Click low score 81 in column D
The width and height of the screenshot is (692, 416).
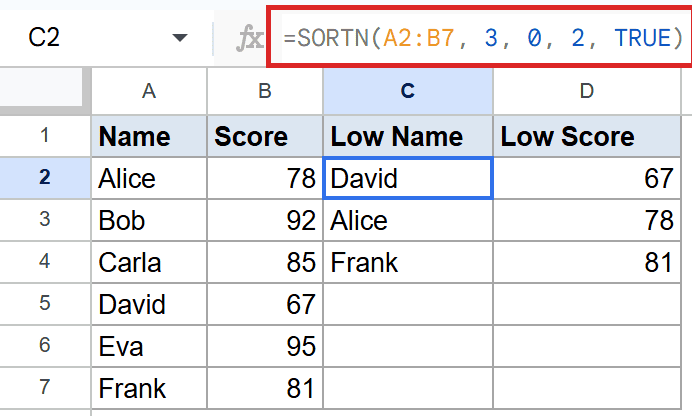(x=587, y=262)
